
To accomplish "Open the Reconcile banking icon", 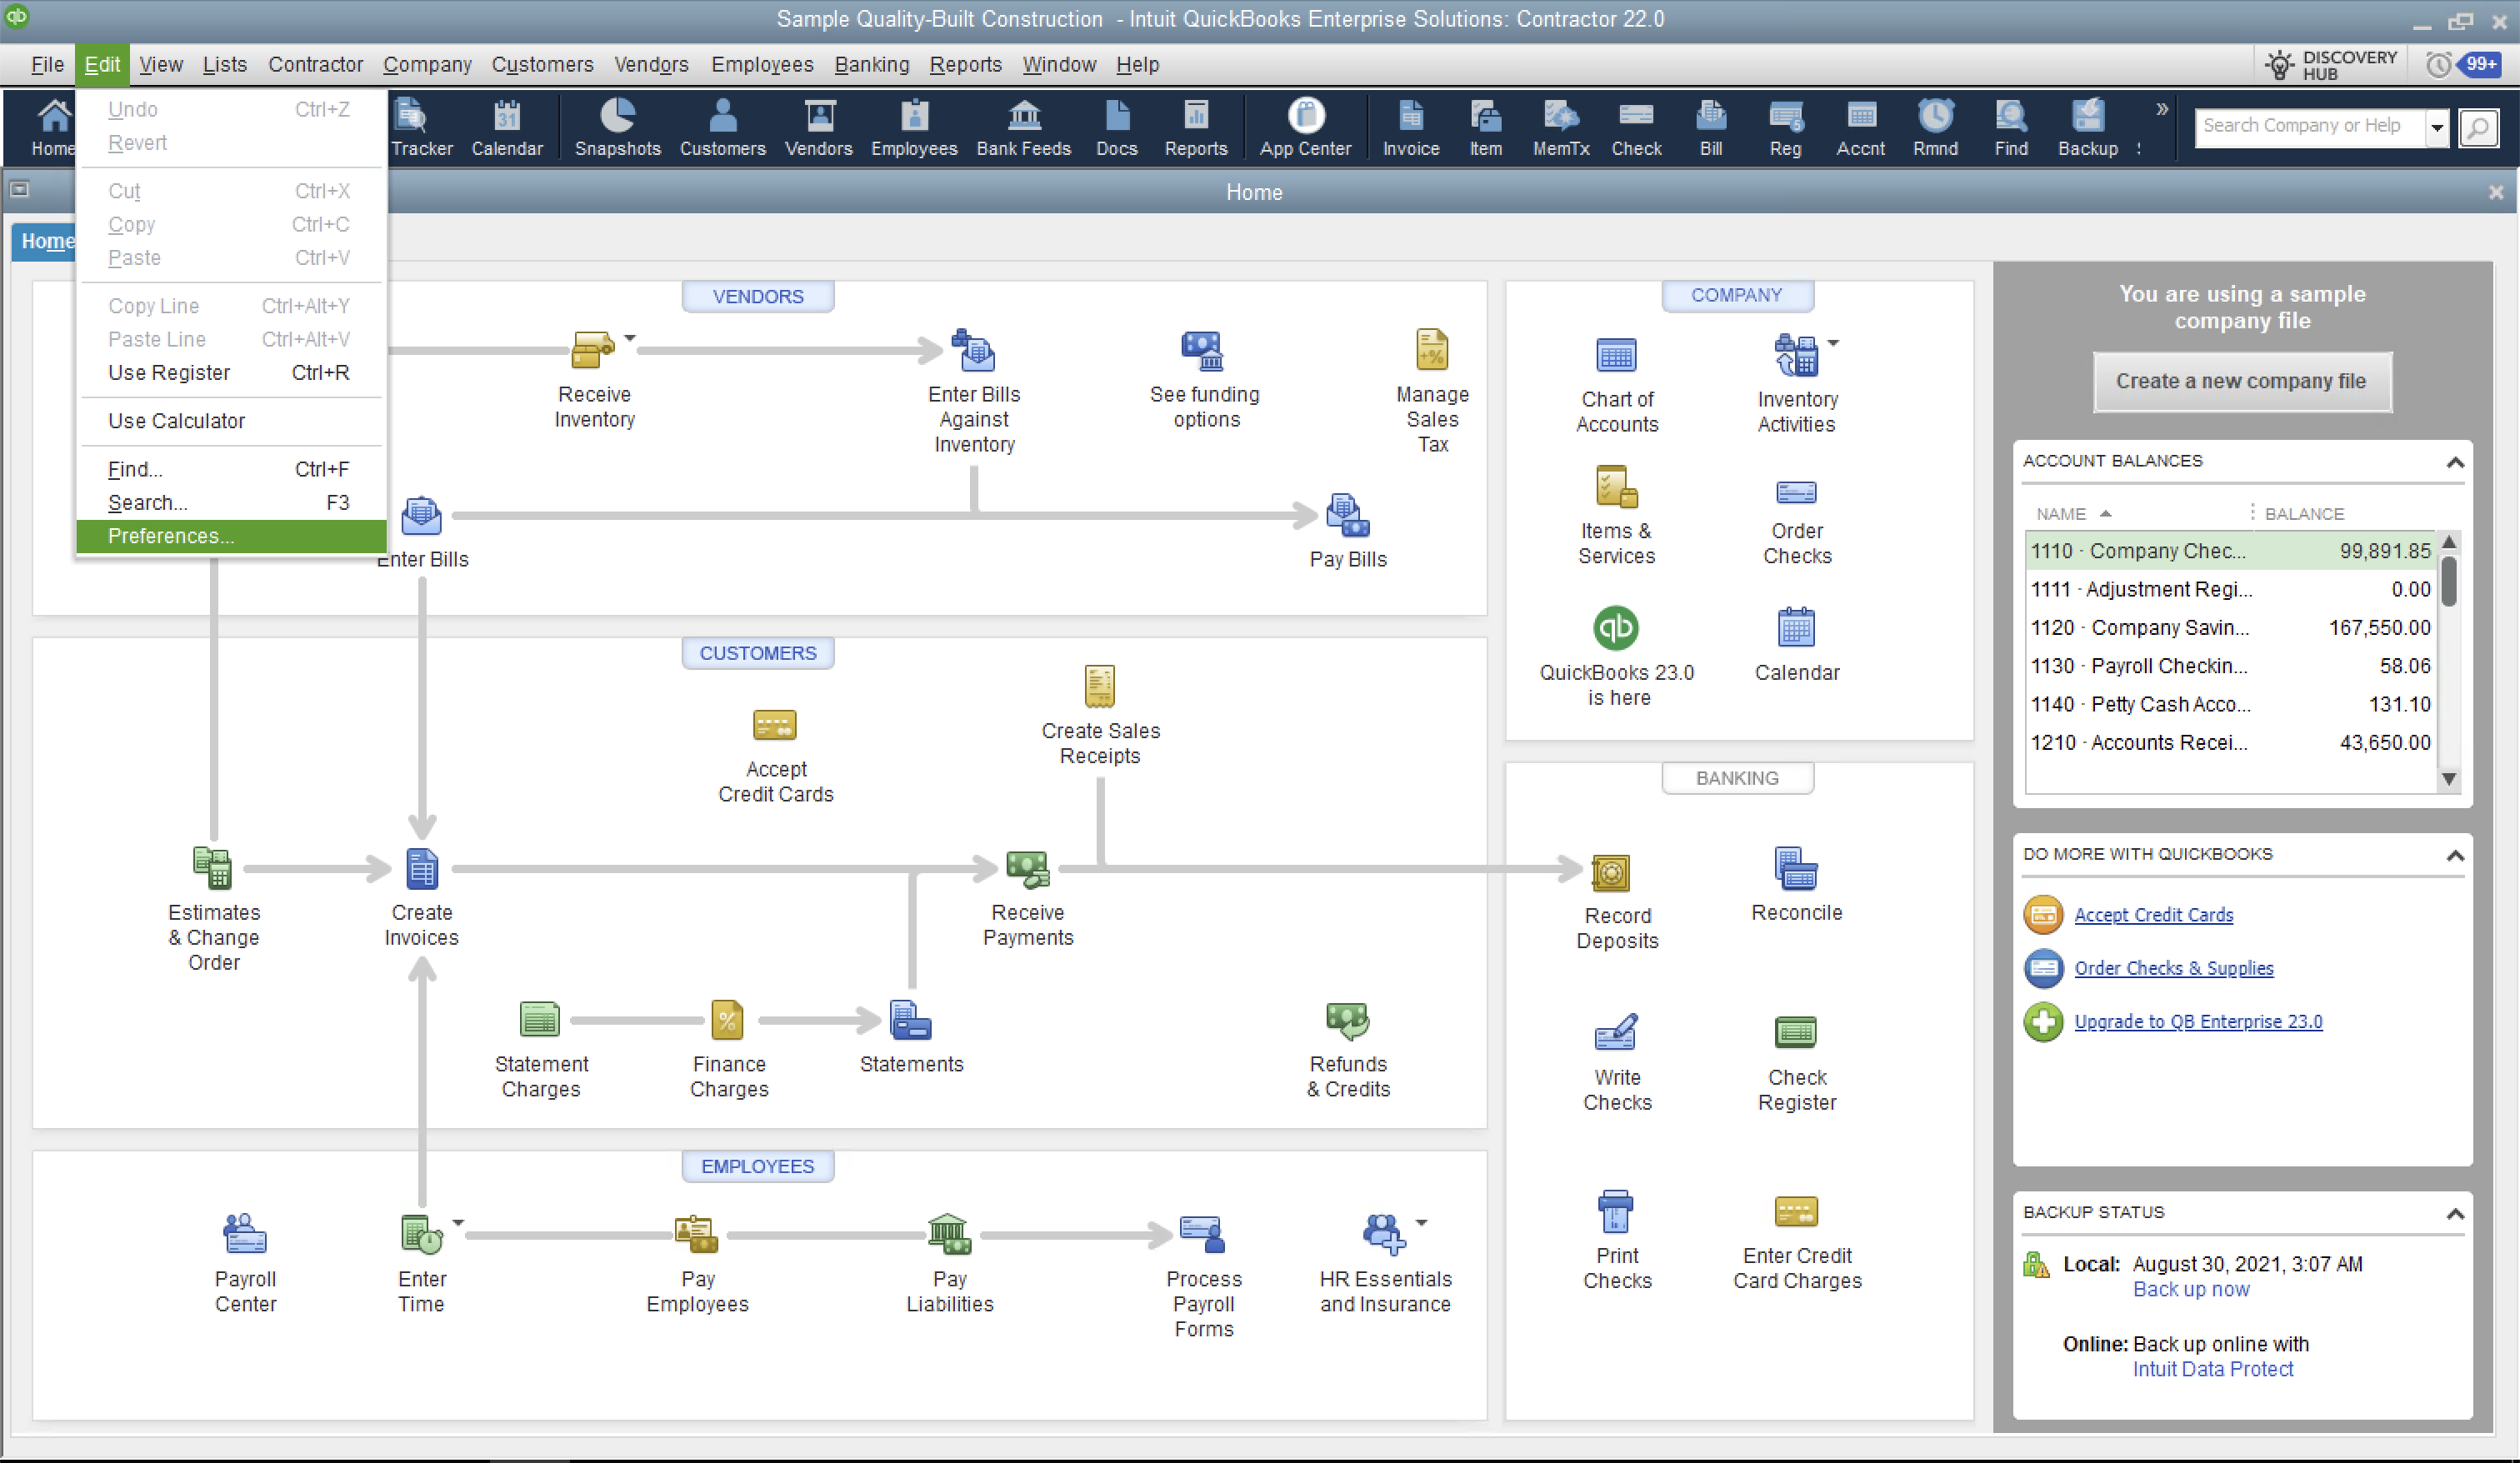I will tap(1796, 868).
